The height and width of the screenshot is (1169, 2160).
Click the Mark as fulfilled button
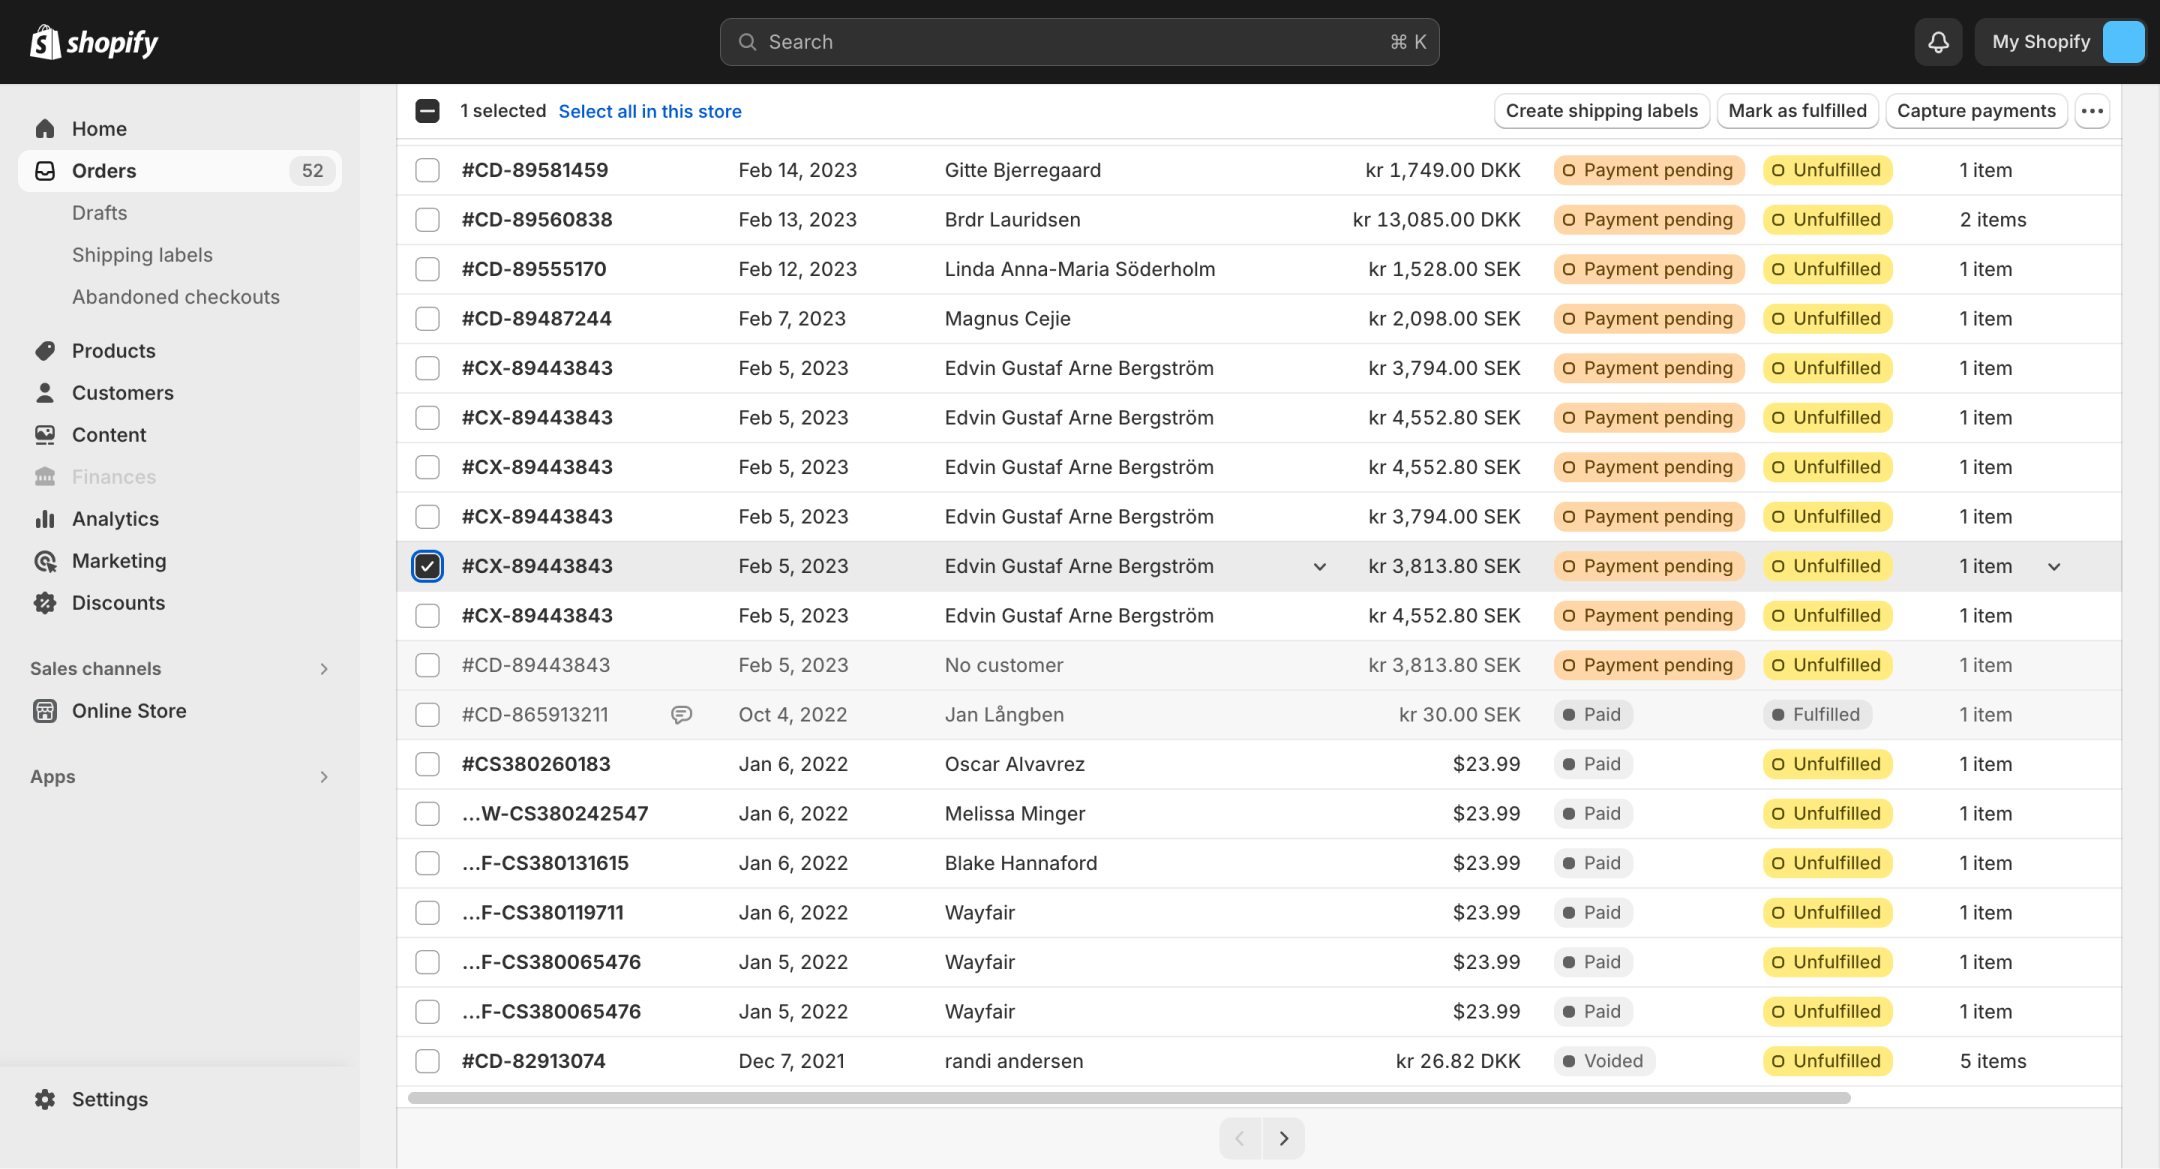tap(1797, 111)
